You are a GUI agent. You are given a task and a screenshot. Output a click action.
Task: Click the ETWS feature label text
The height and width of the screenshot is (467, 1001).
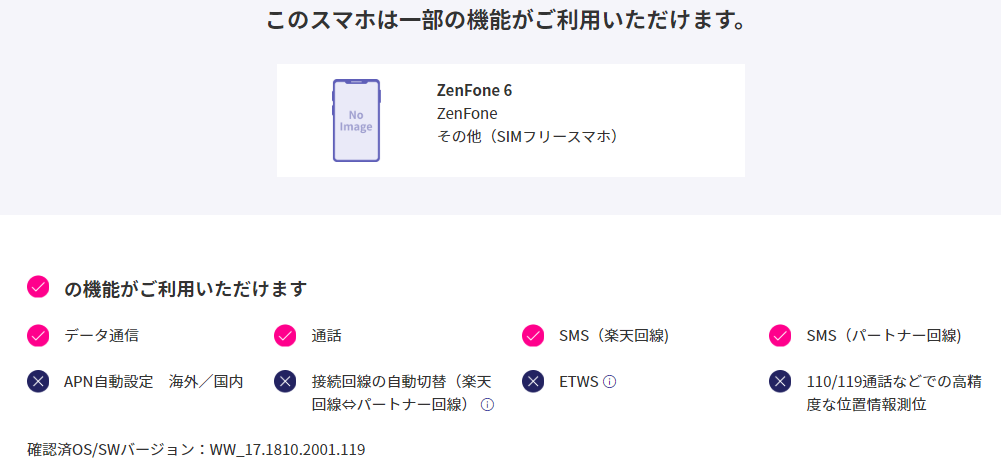tap(578, 382)
